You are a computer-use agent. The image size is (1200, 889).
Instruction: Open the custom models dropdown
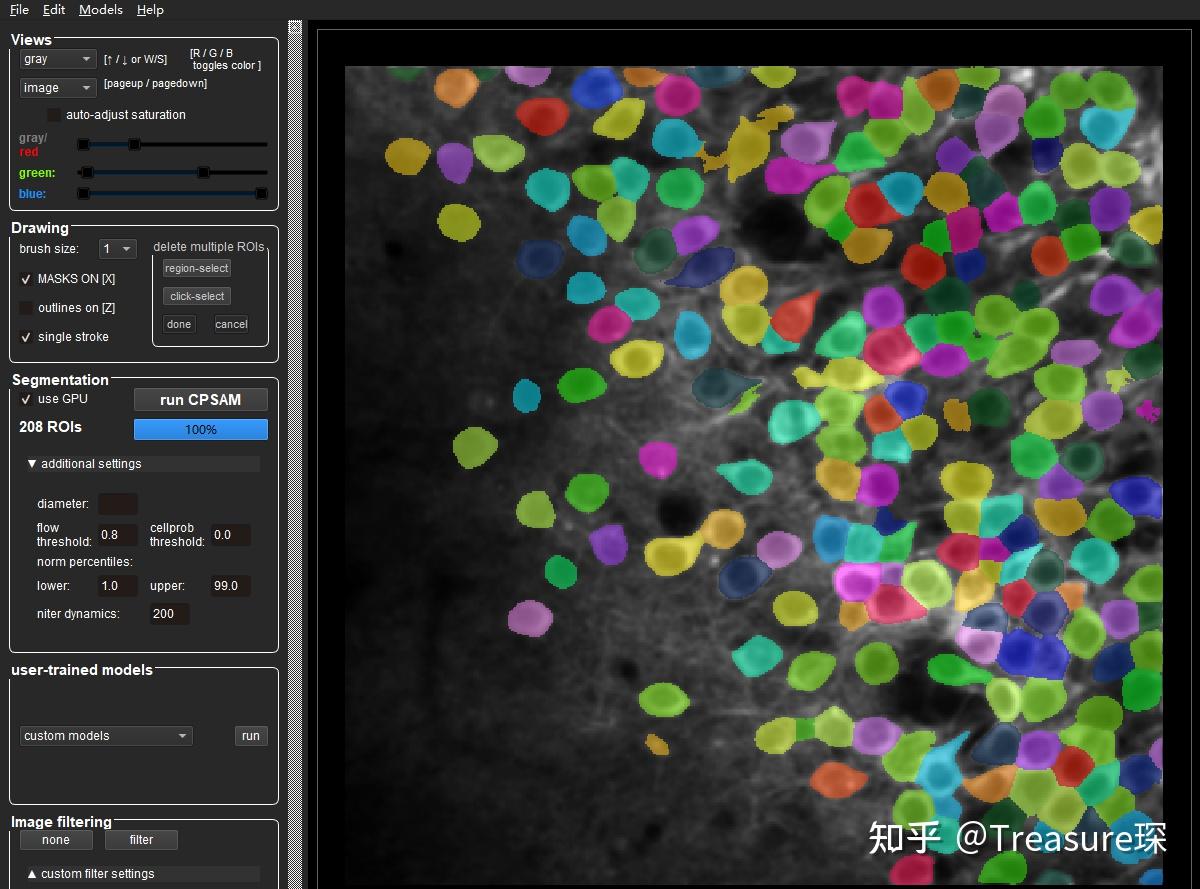tap(106, 736)
